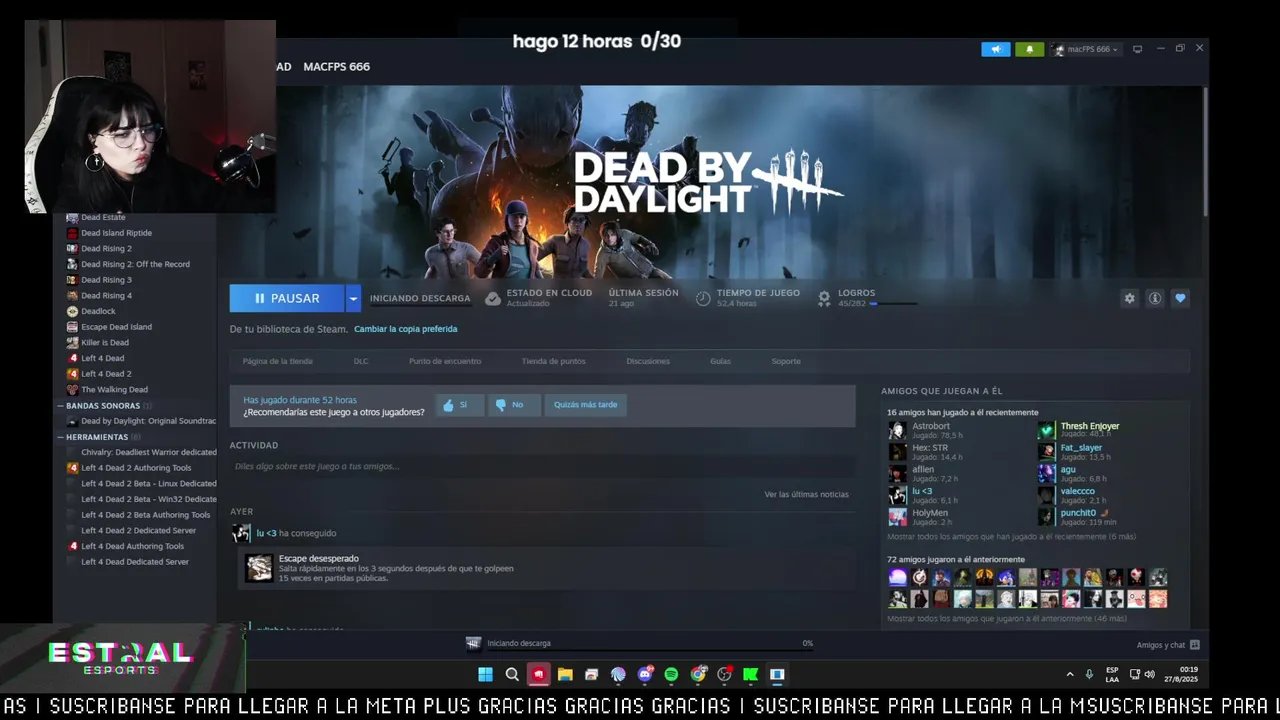Viewport: 1280px width, 720px height.
Task: Click first avatar in 72 amigos grid
Action: (897, 577)
